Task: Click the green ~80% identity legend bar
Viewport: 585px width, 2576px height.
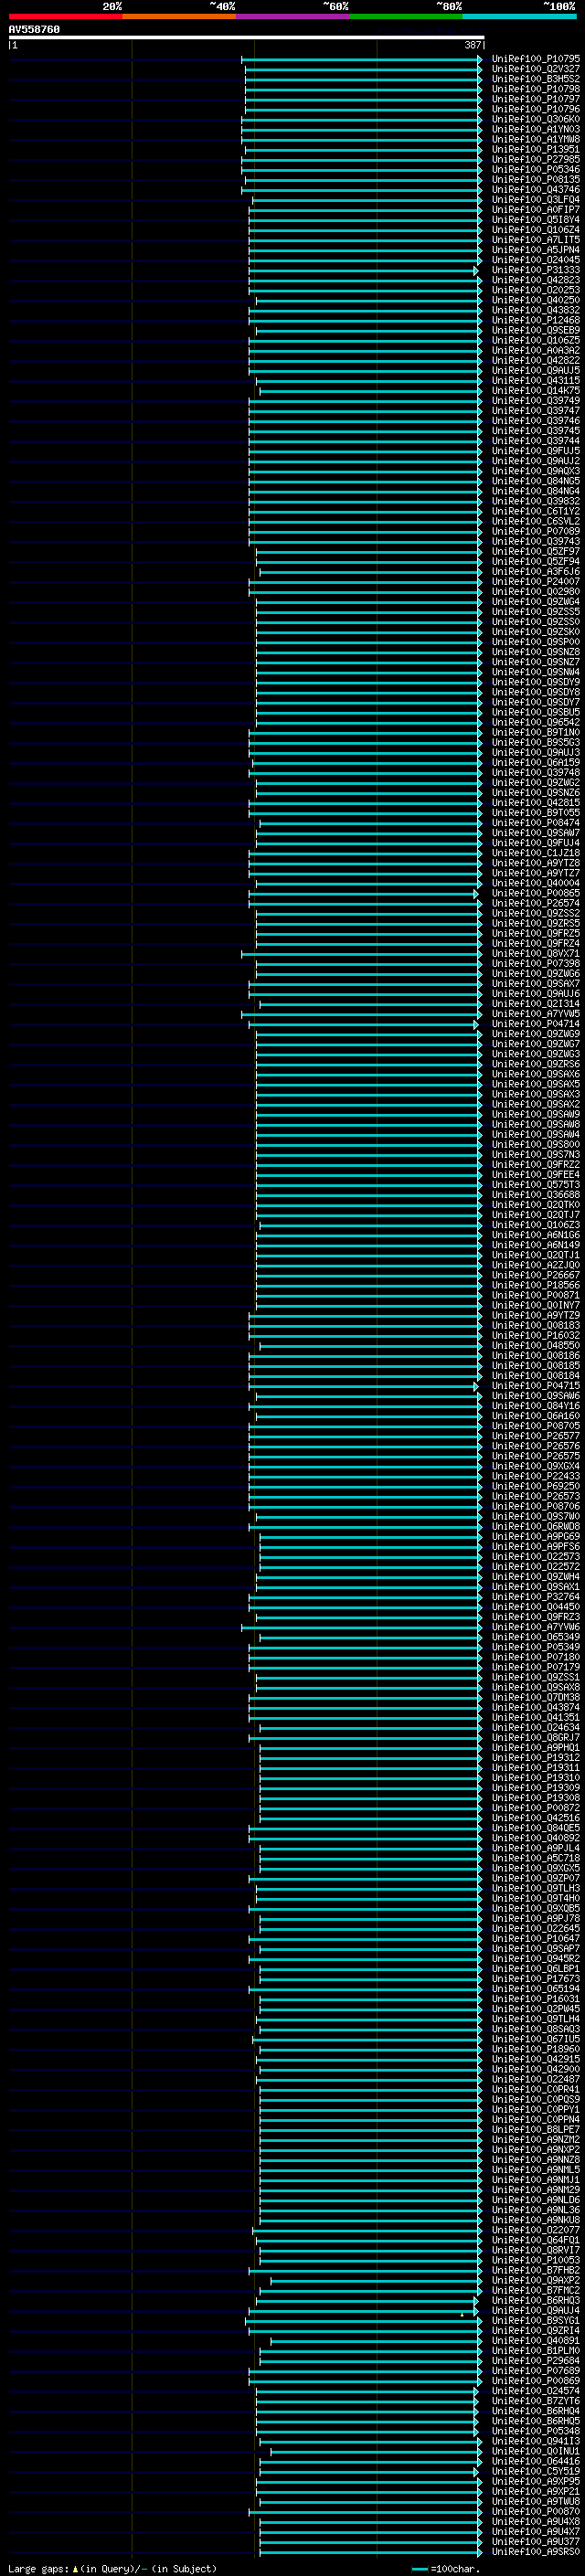Action: tap(405, 16)
